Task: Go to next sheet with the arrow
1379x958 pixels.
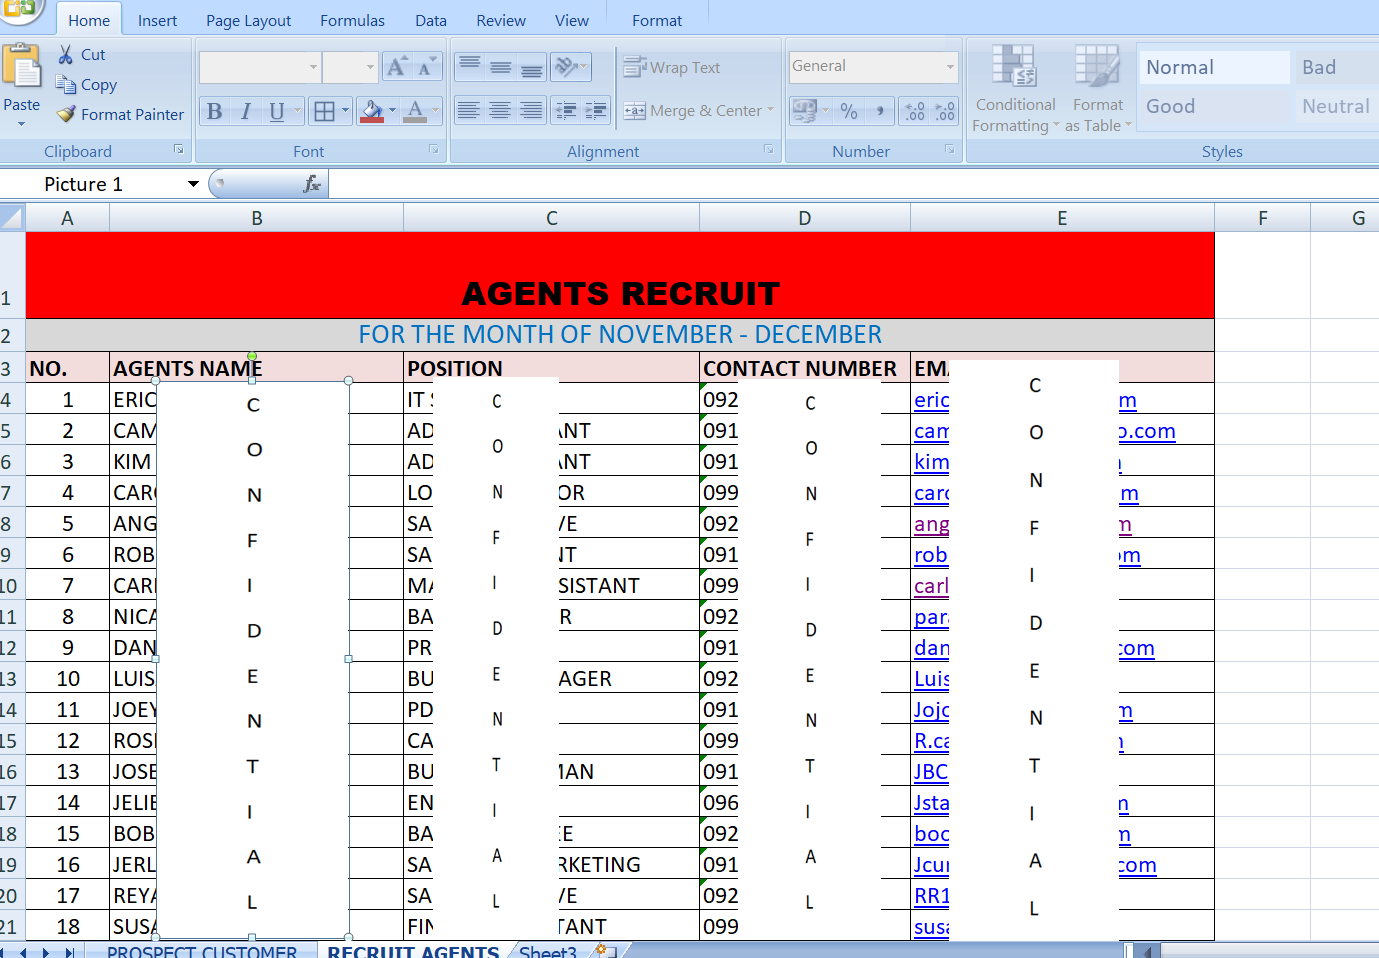Action: tap(46, 952)
